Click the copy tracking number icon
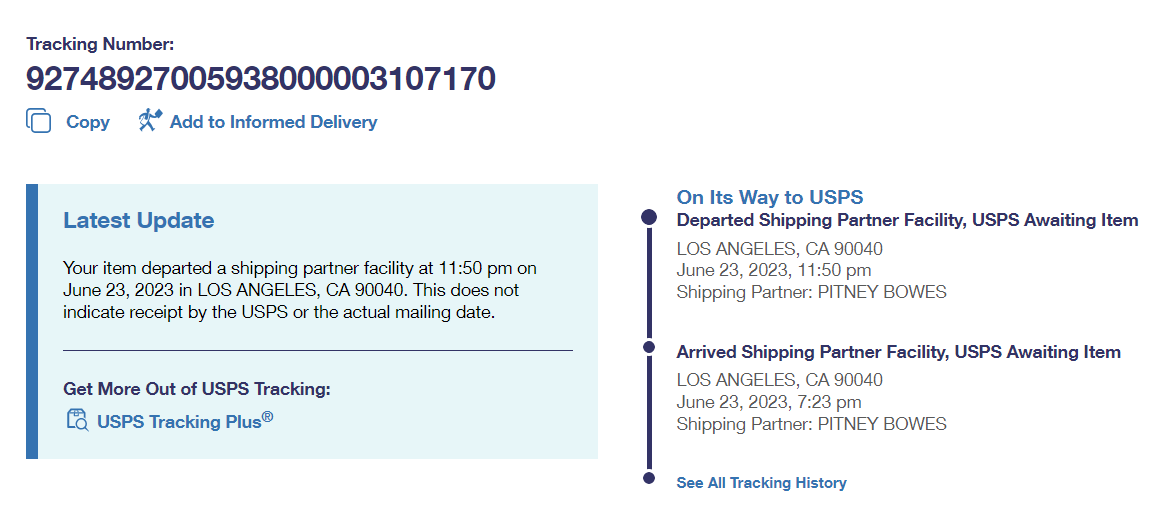 tap(39, 121)
